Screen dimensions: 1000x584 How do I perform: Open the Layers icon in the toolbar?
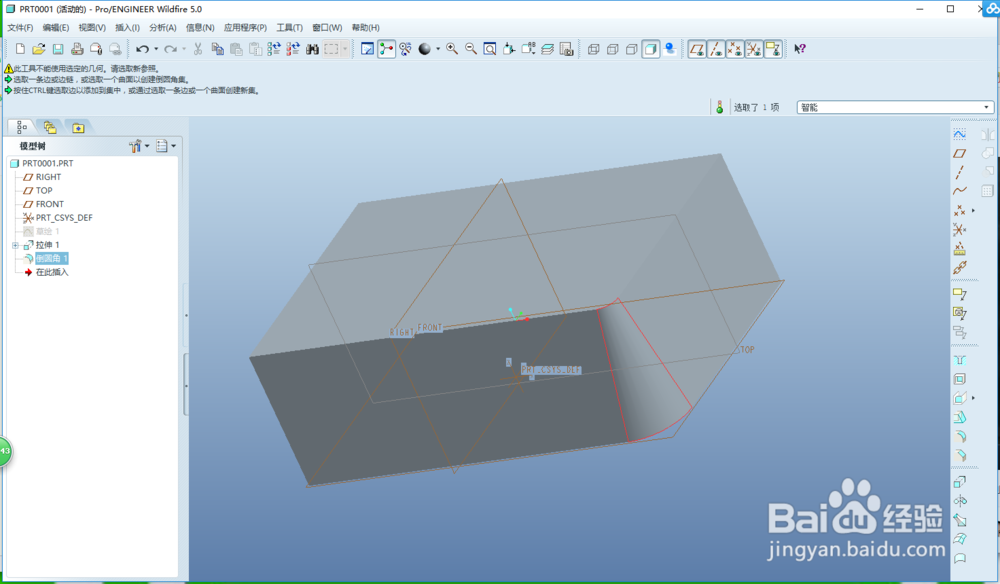547,49
